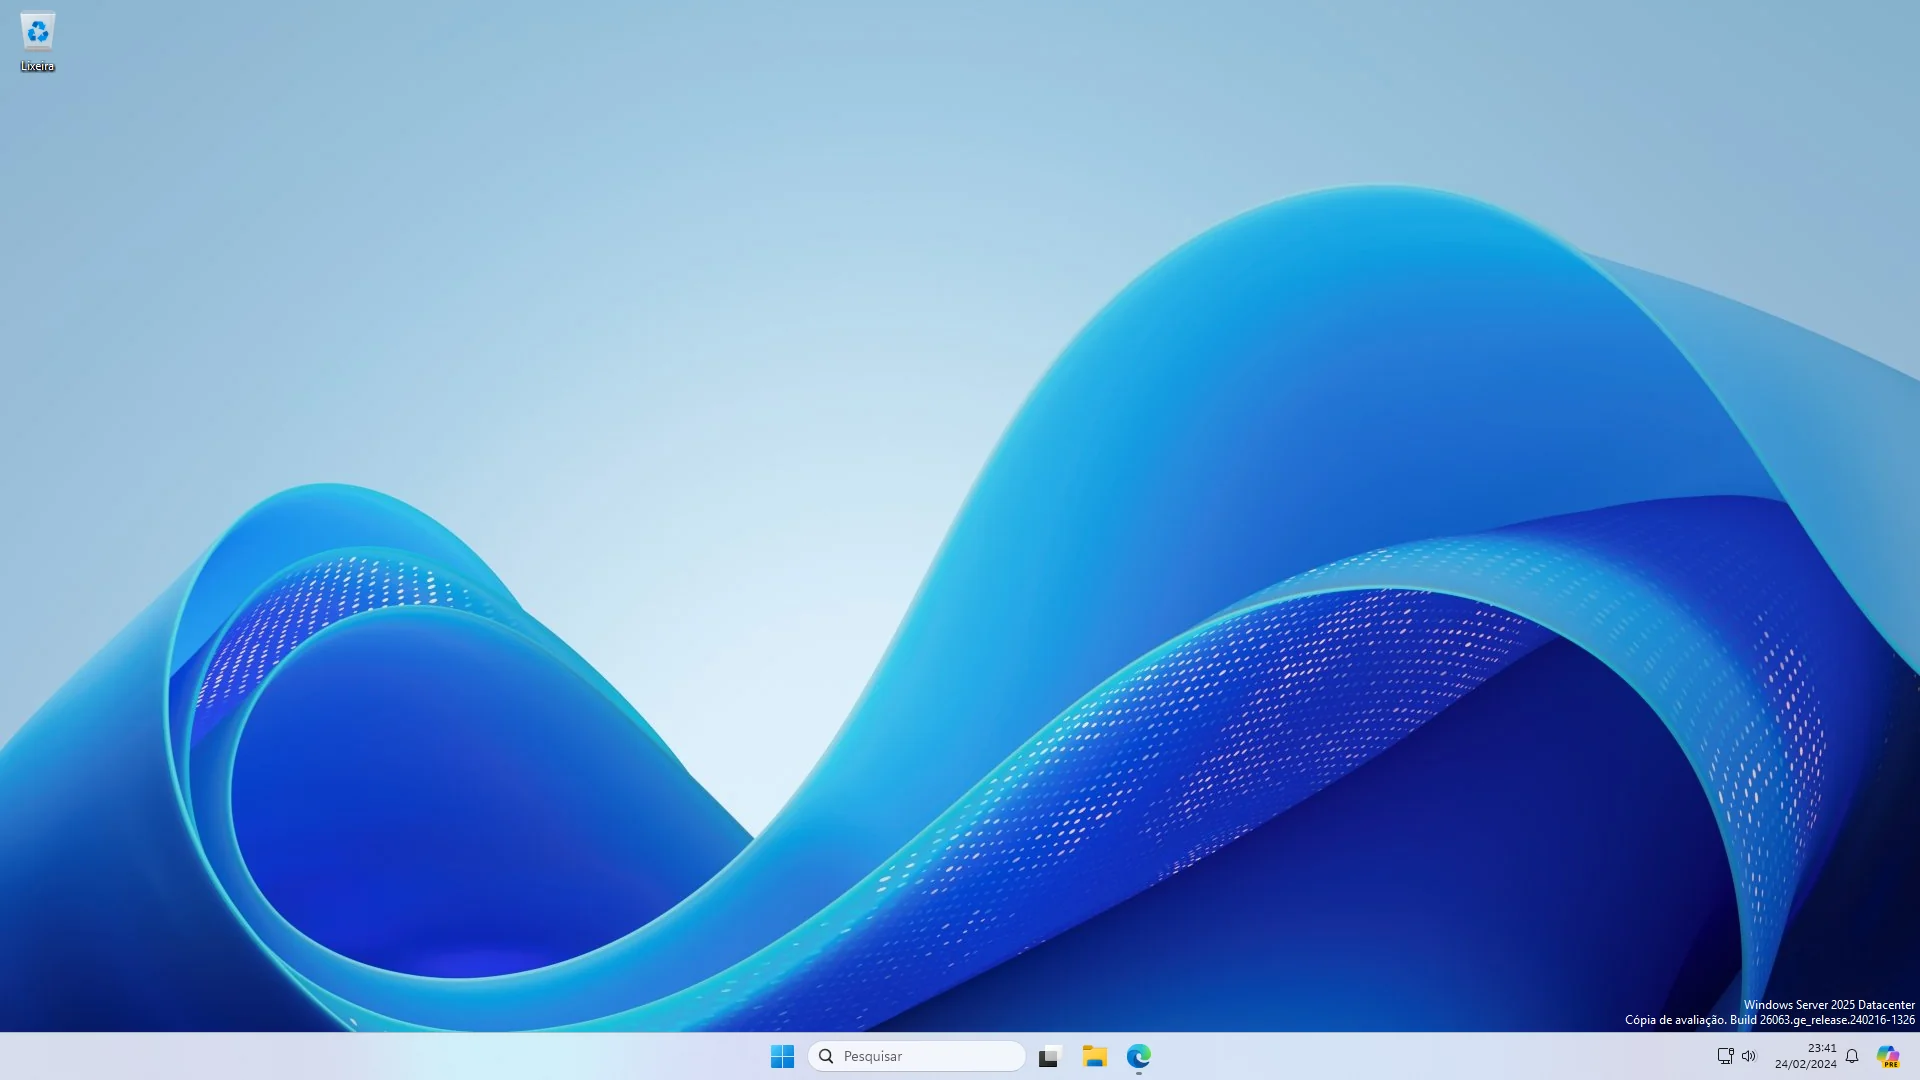Image resolution: width=1920 pixels, height=1080 pixels.
Task: Open network and display quick settings
Action: click(1724, 1056)
